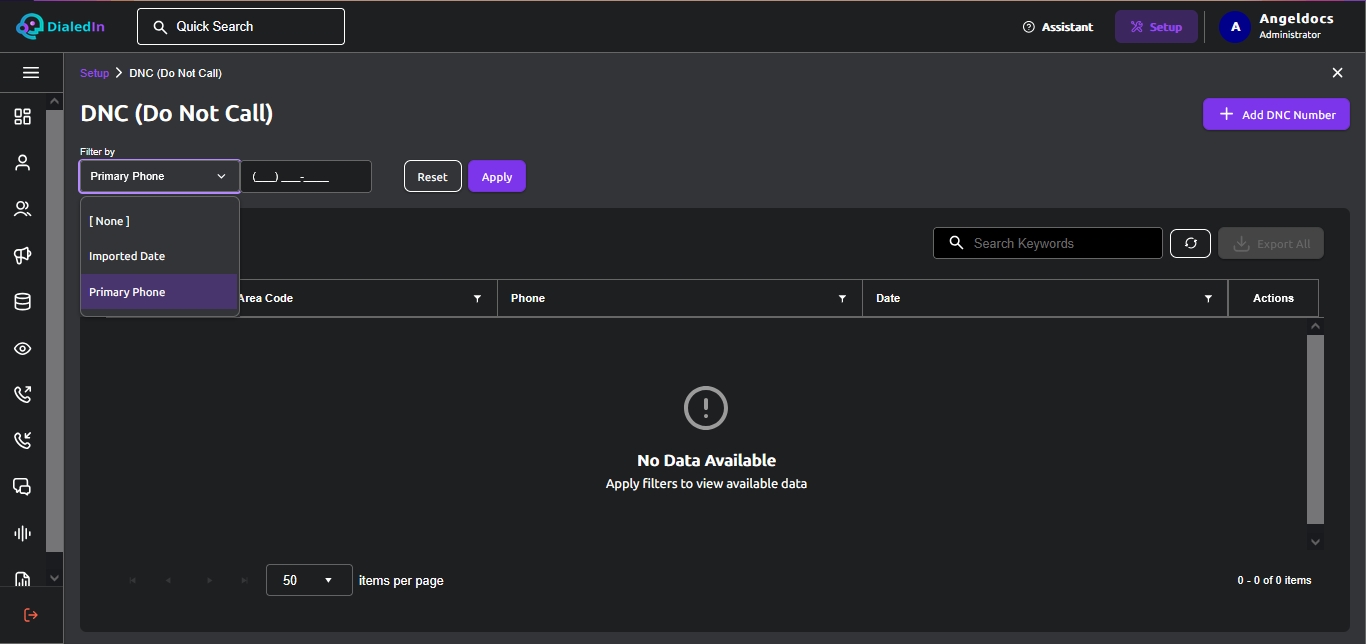Screen dimensions: 1366x644
Task: Click the Export All button
Action: tap(1271, 243)
